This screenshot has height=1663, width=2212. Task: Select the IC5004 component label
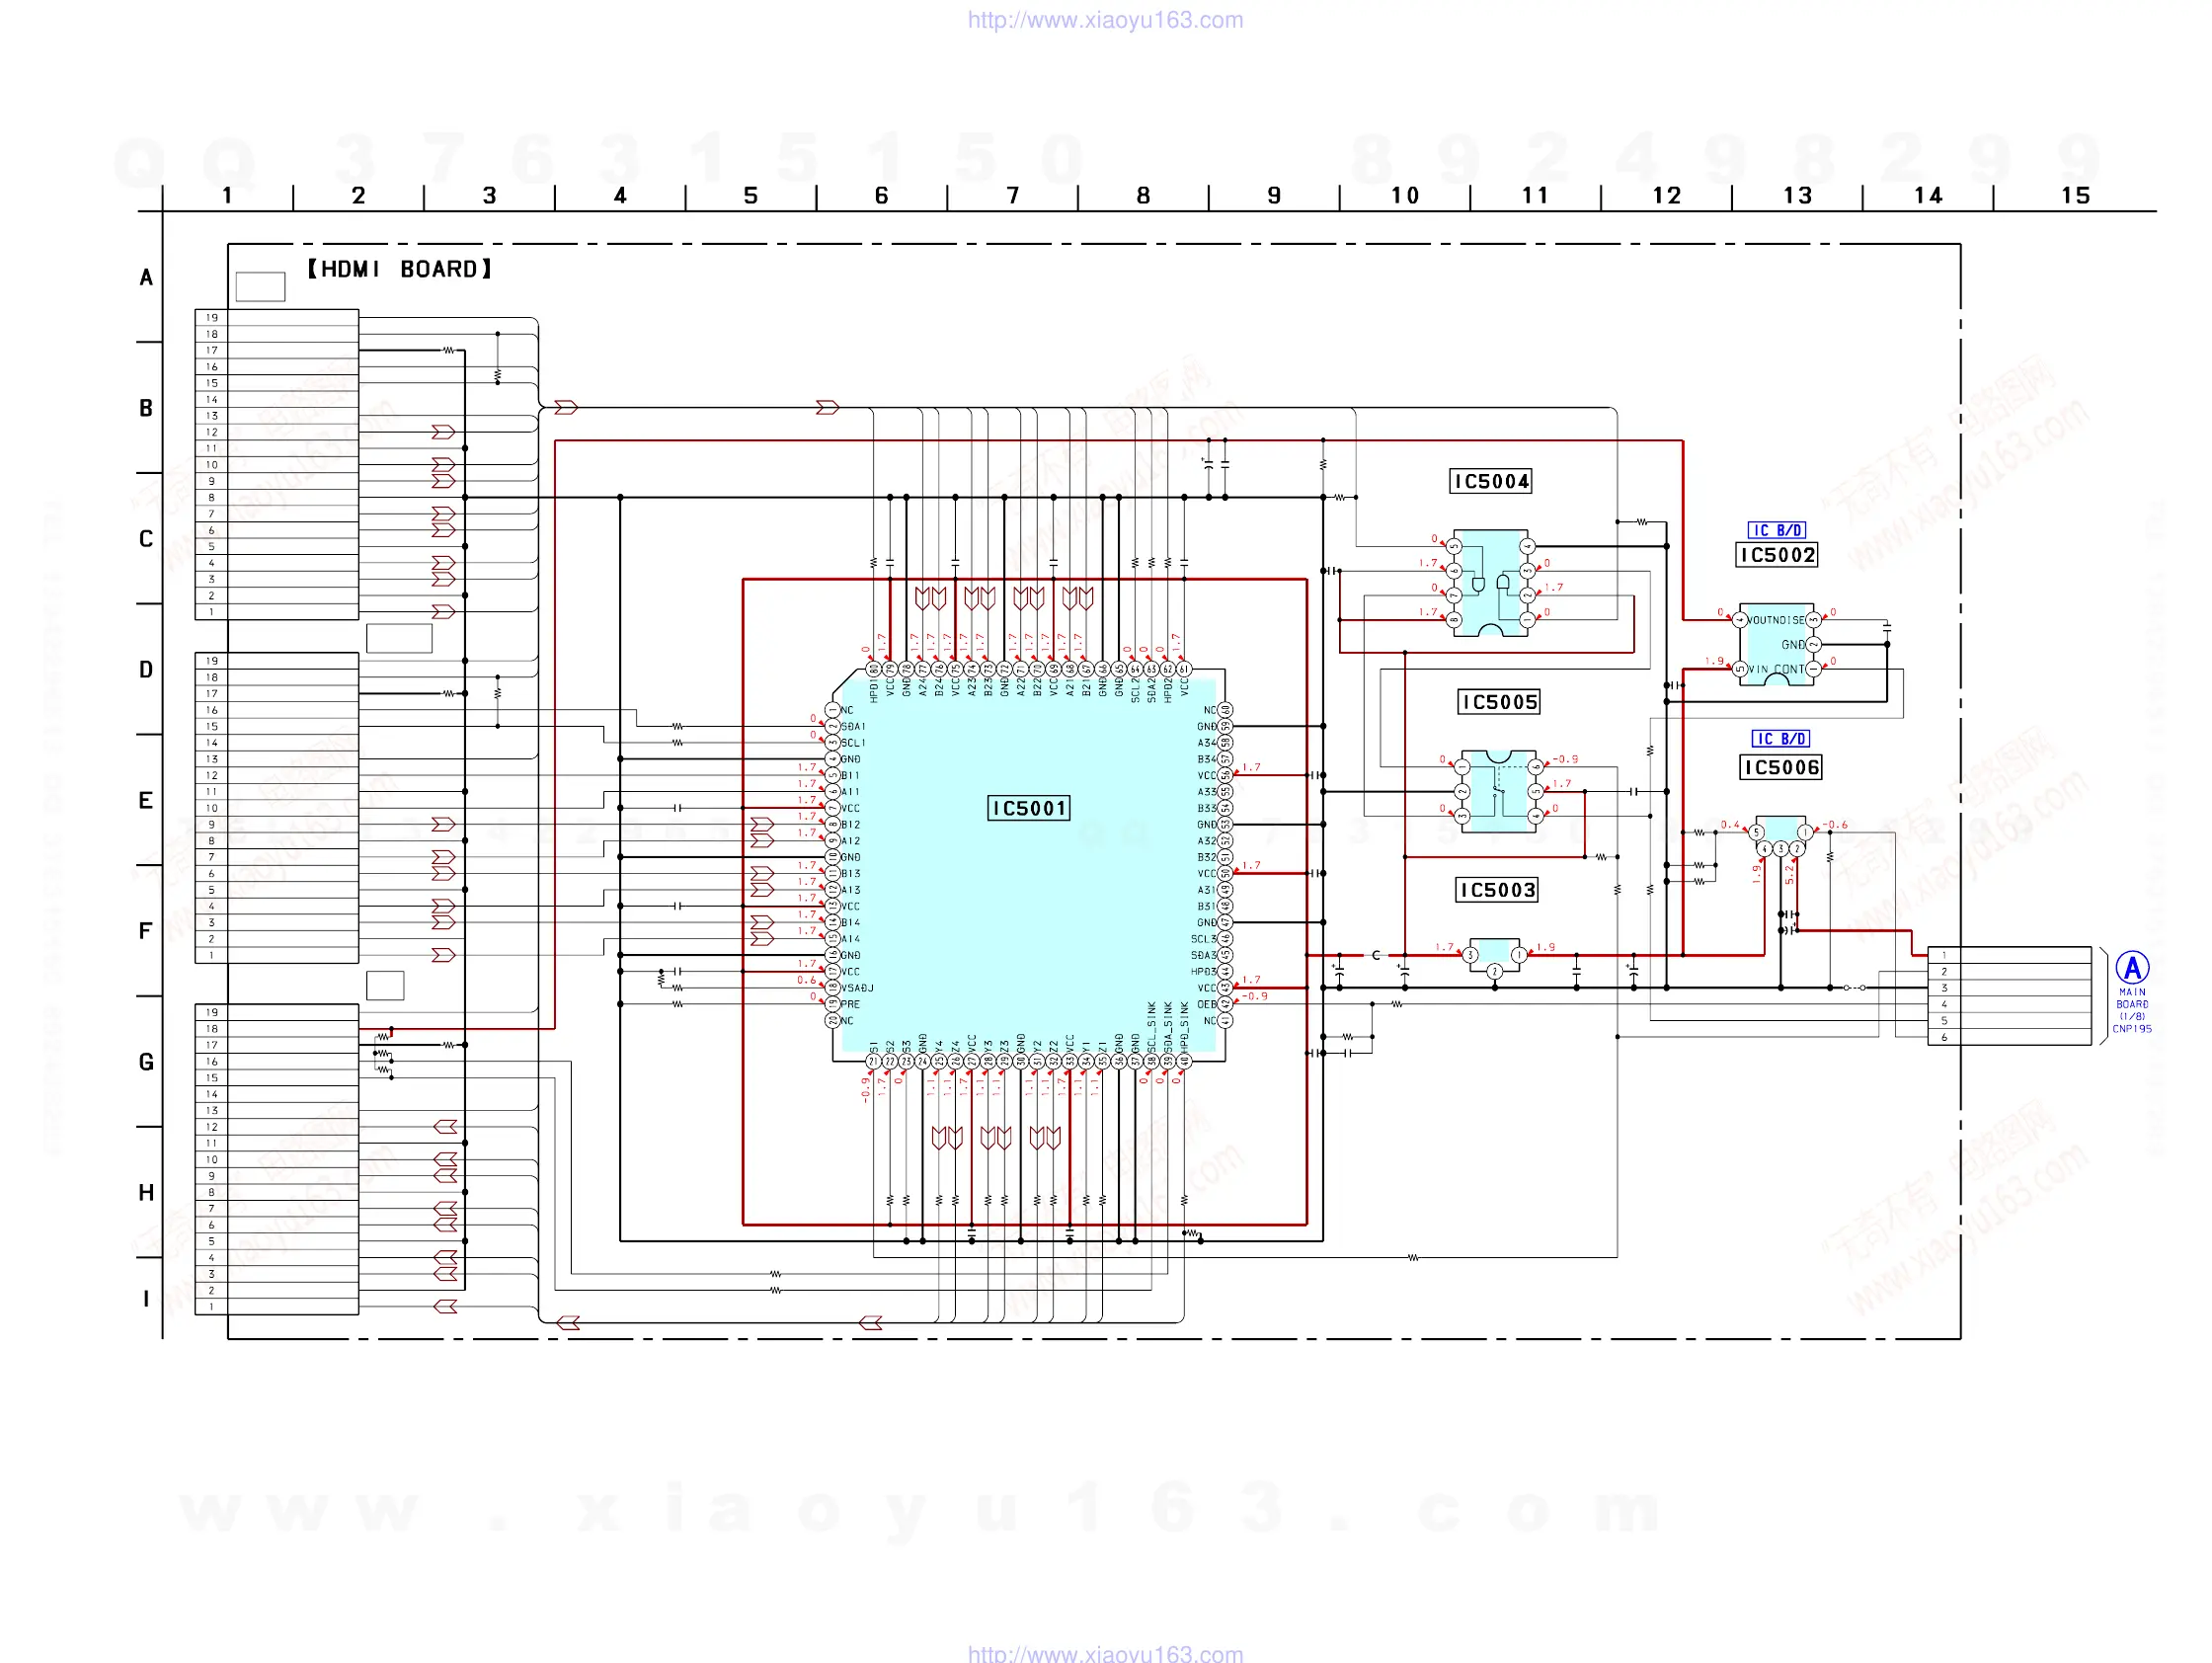(1491, 481)
